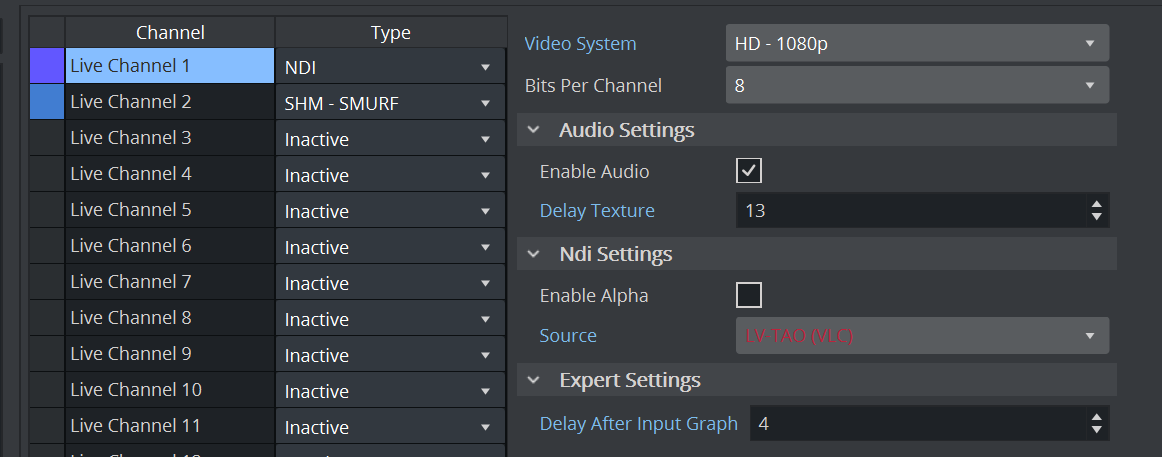Open the NDI Source dropdown
The image size is (1162, 457).
(x=916, y=336)
